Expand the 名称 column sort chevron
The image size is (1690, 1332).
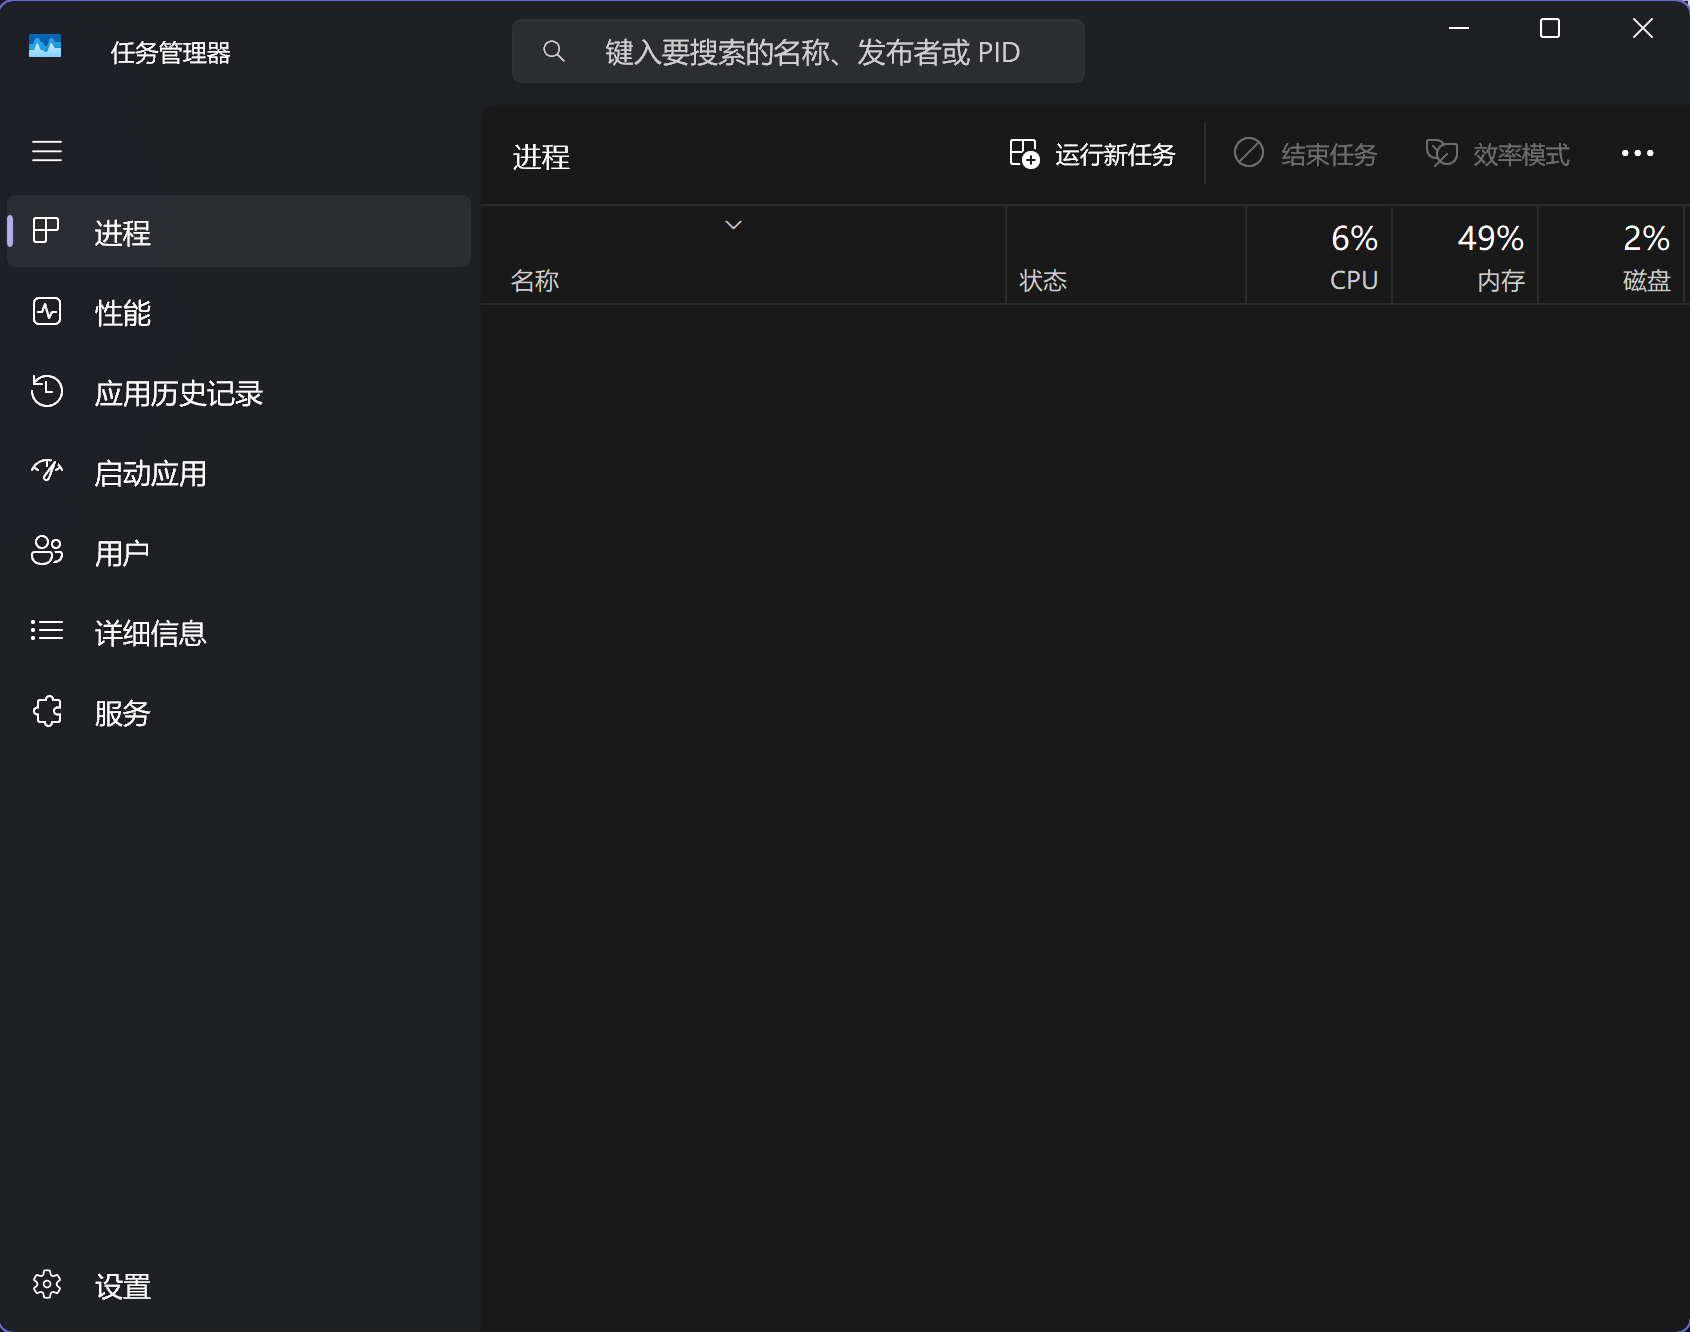733,224
